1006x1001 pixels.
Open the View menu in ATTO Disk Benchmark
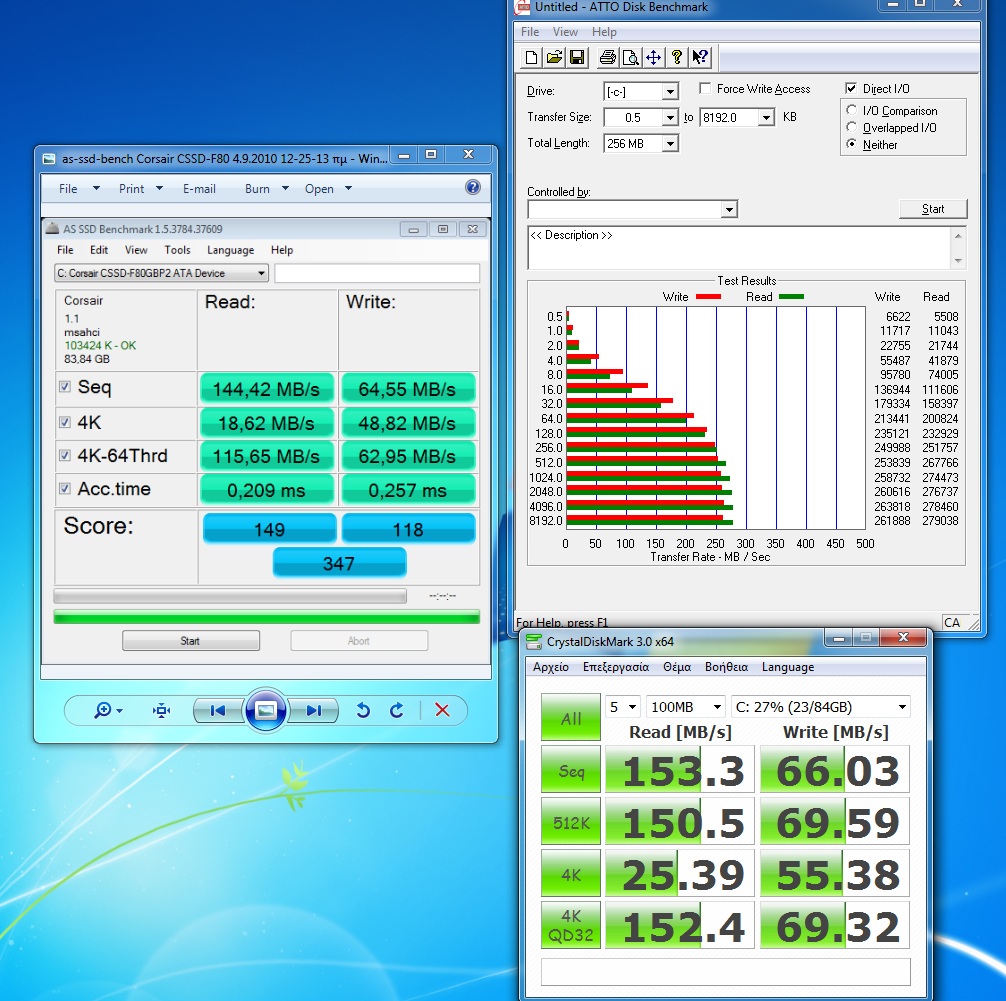tap(565, 32)
